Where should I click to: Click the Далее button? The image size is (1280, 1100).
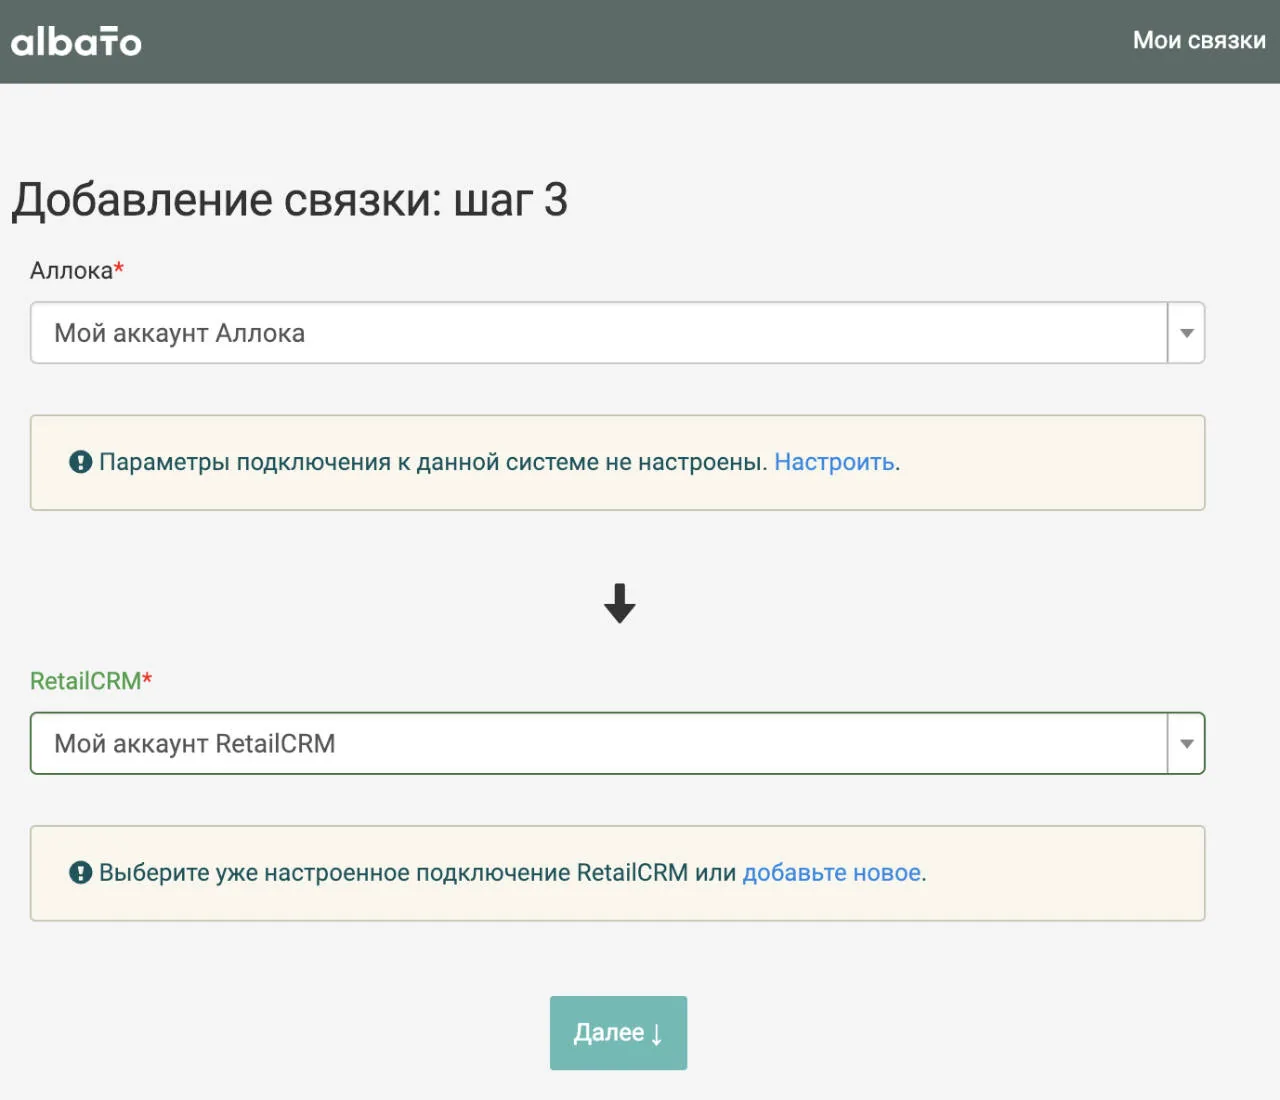[618, 1033]
